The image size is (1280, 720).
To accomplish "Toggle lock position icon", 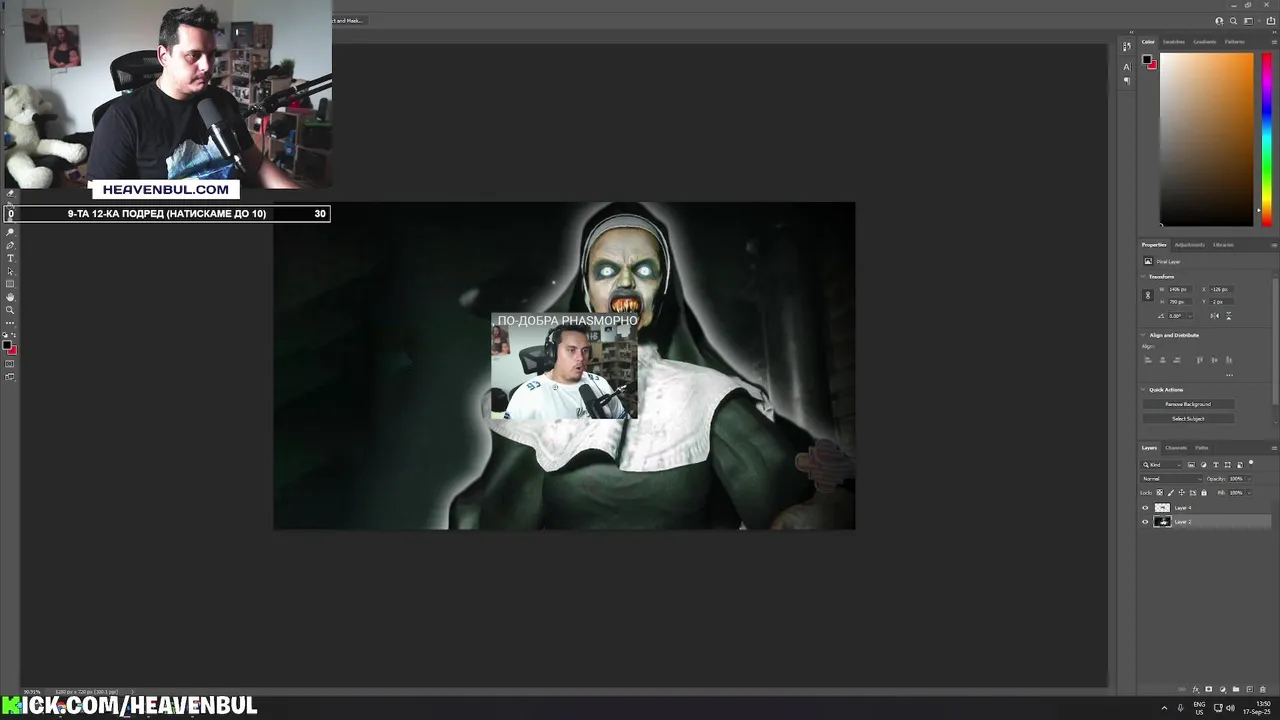I will (1182, 493).
